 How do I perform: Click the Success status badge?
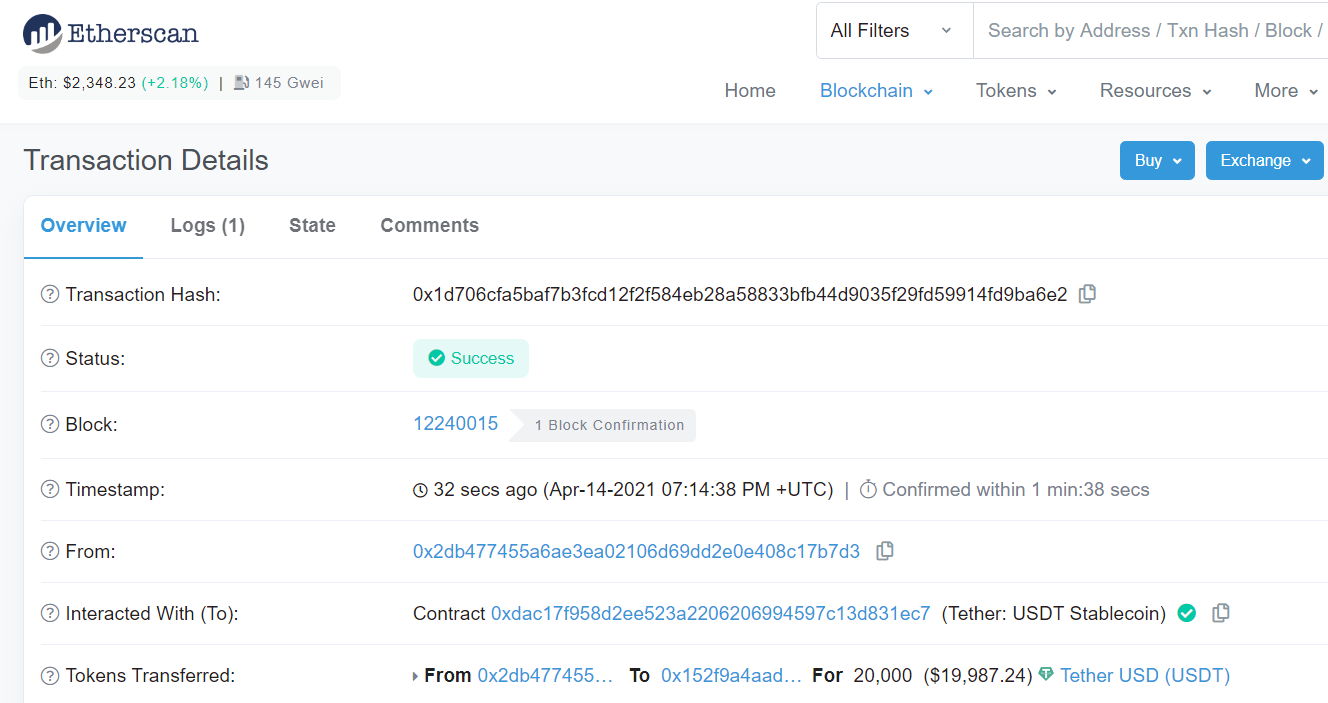pos(471,358)
